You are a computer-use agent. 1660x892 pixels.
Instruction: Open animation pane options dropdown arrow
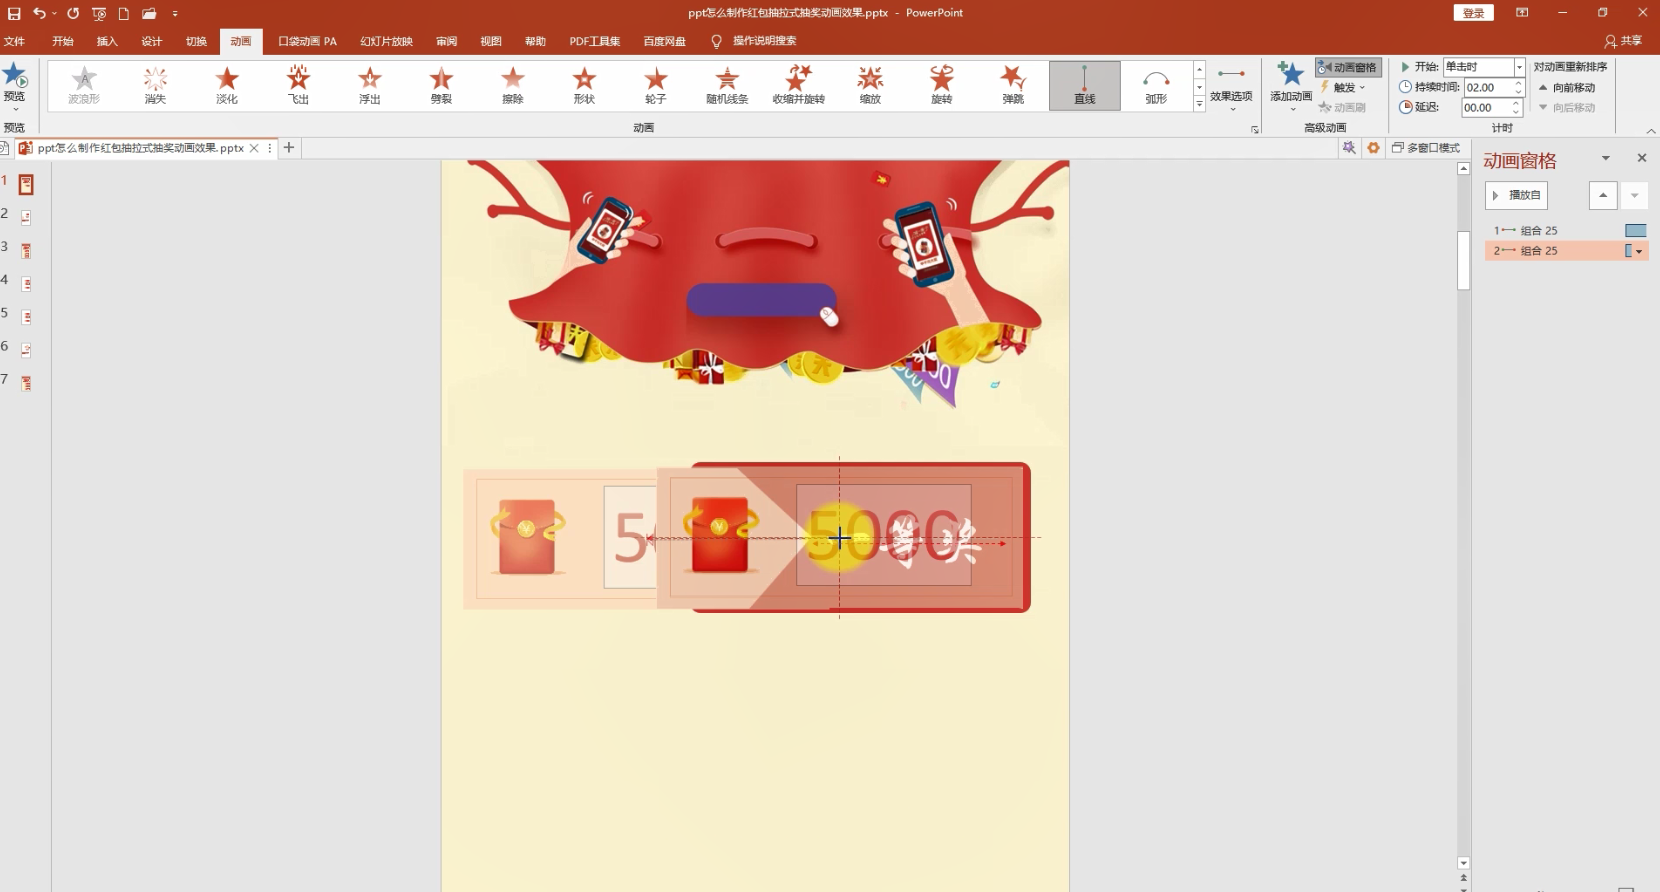point(1606,158)
